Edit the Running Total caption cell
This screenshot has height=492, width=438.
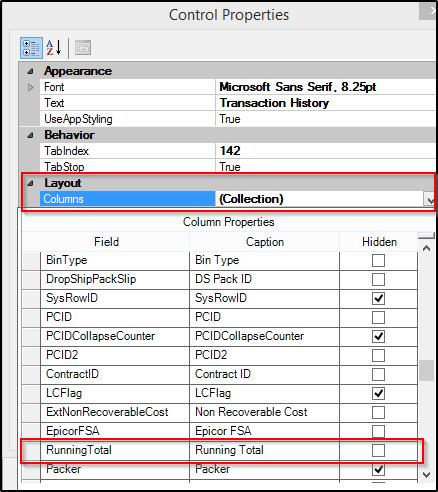[x=265, y=450]
